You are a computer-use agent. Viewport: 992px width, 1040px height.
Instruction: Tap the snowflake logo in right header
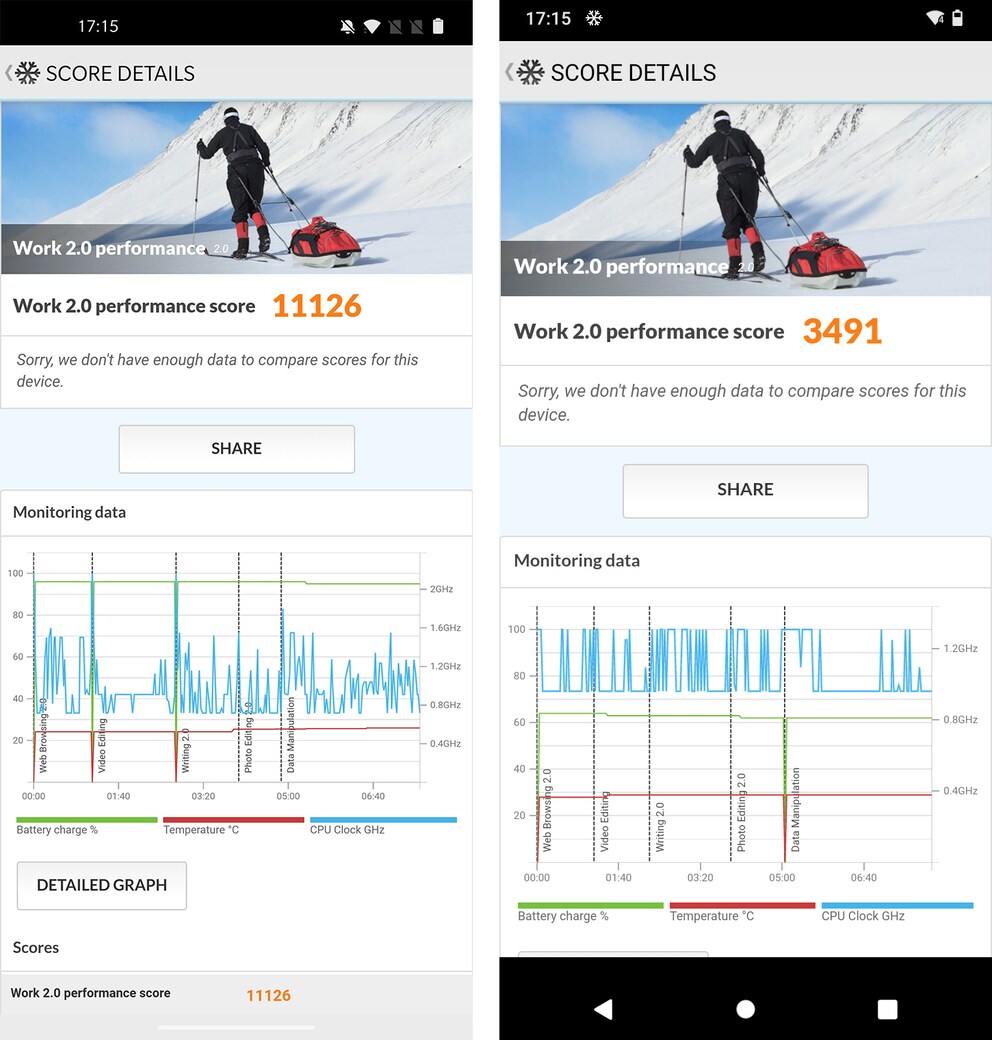click(x=530, y=72)
